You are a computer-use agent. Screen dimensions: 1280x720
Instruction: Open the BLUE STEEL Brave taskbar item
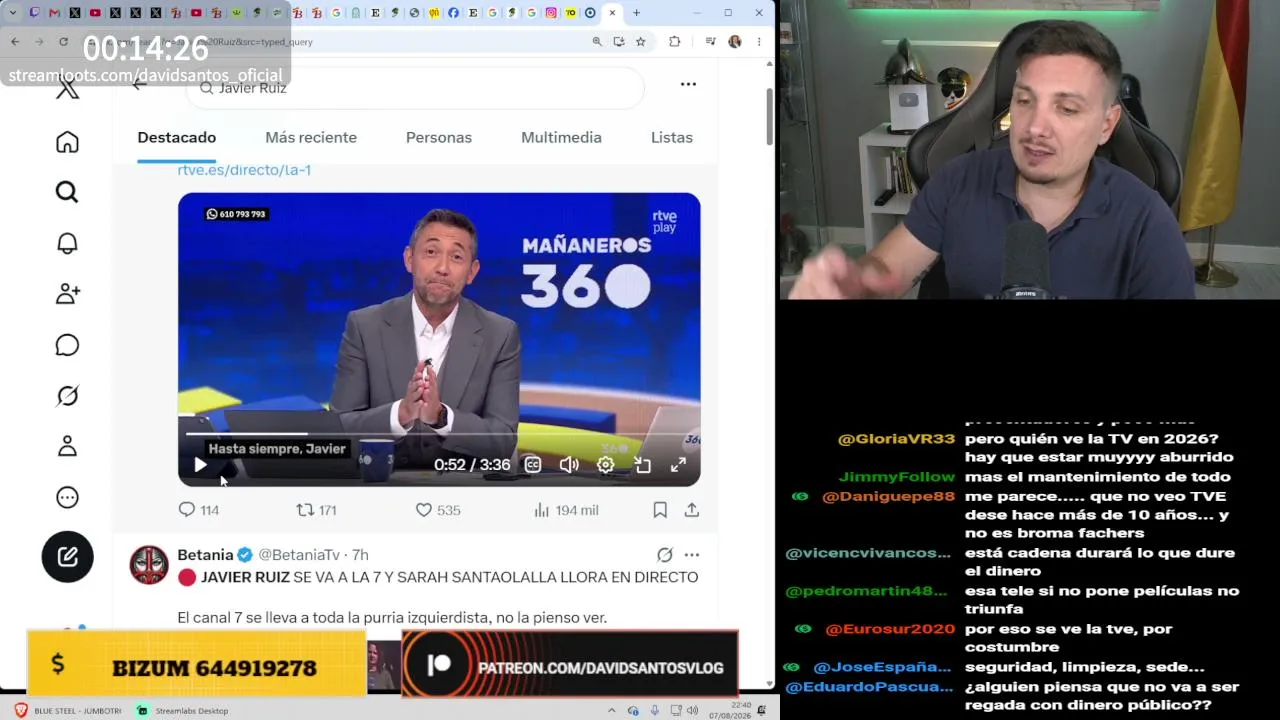coord(68,711)
